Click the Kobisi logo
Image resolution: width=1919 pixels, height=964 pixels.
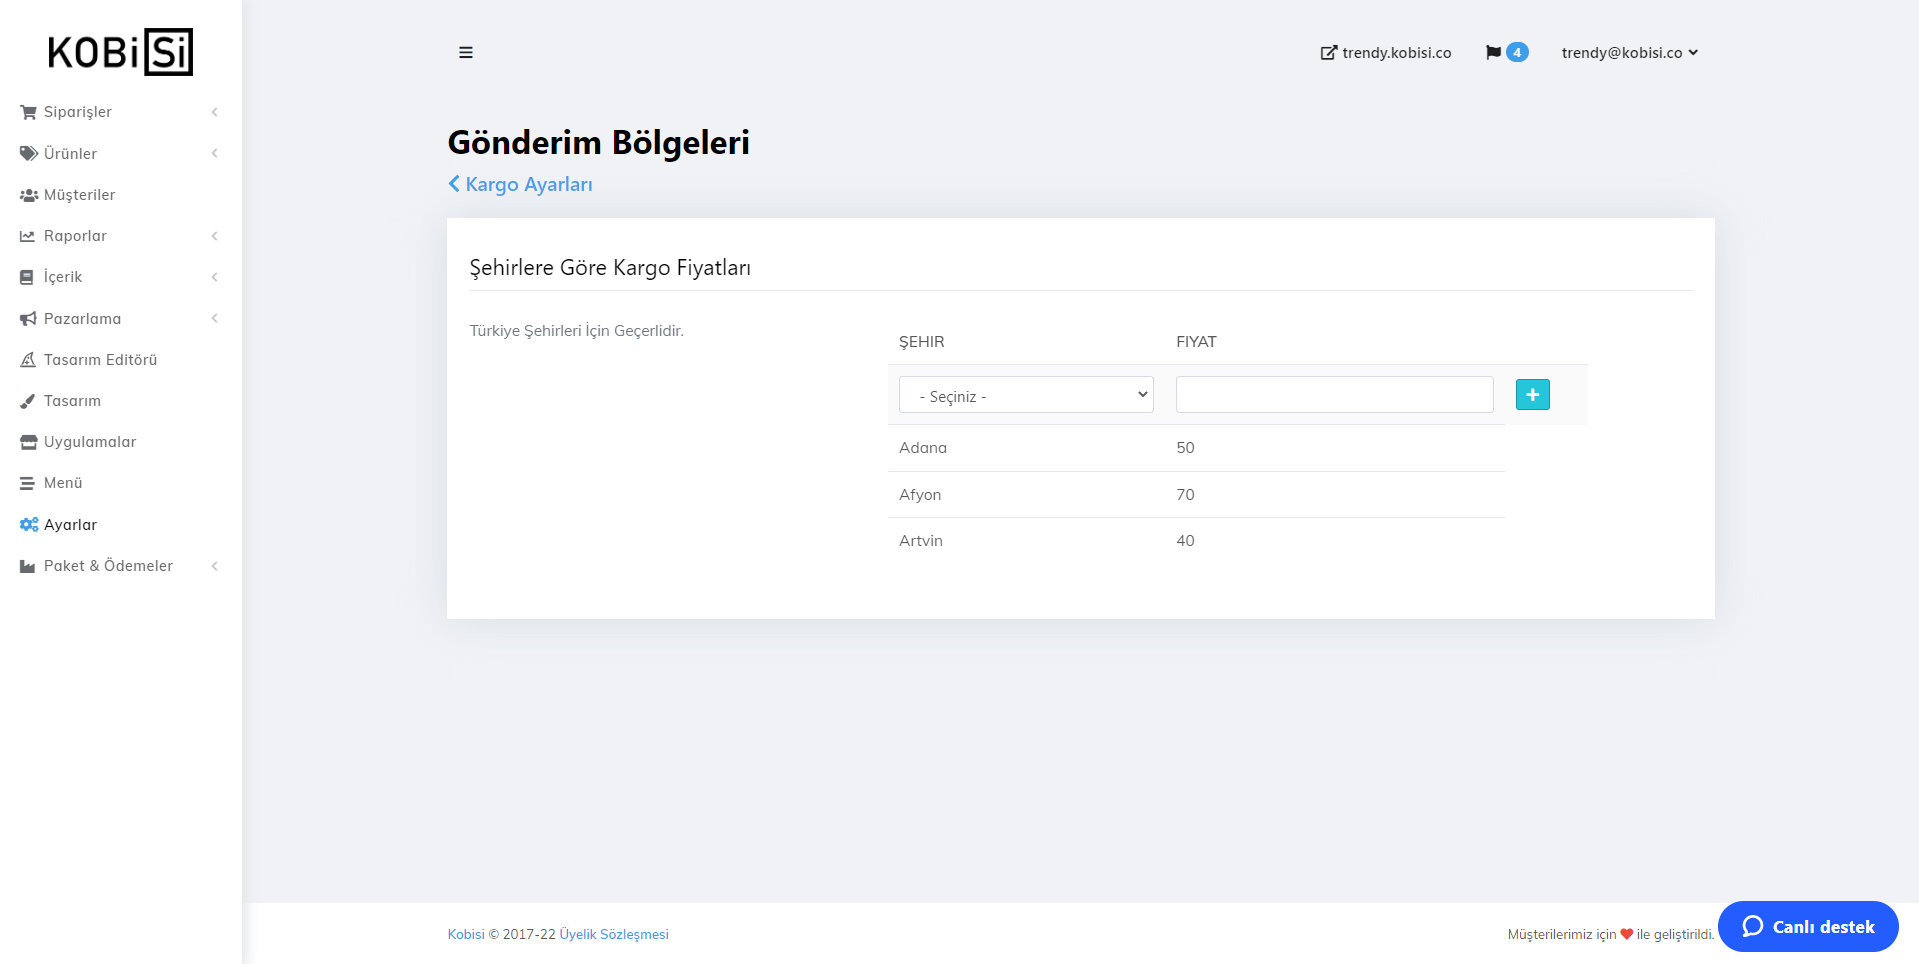pyautogui.click(x=120, y=52)
